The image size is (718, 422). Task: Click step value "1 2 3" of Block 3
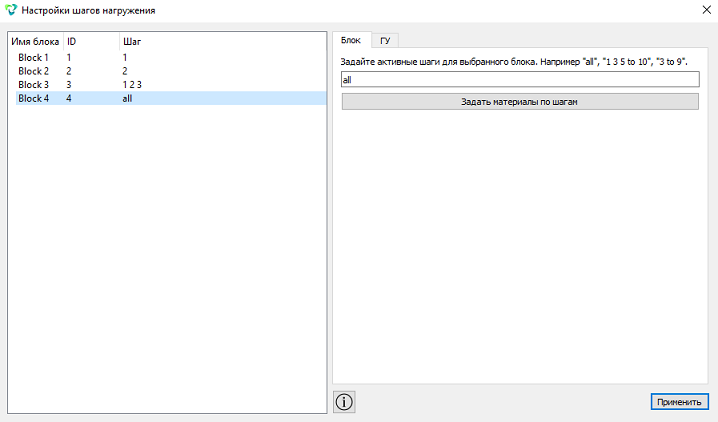click(x=132, y=85)
